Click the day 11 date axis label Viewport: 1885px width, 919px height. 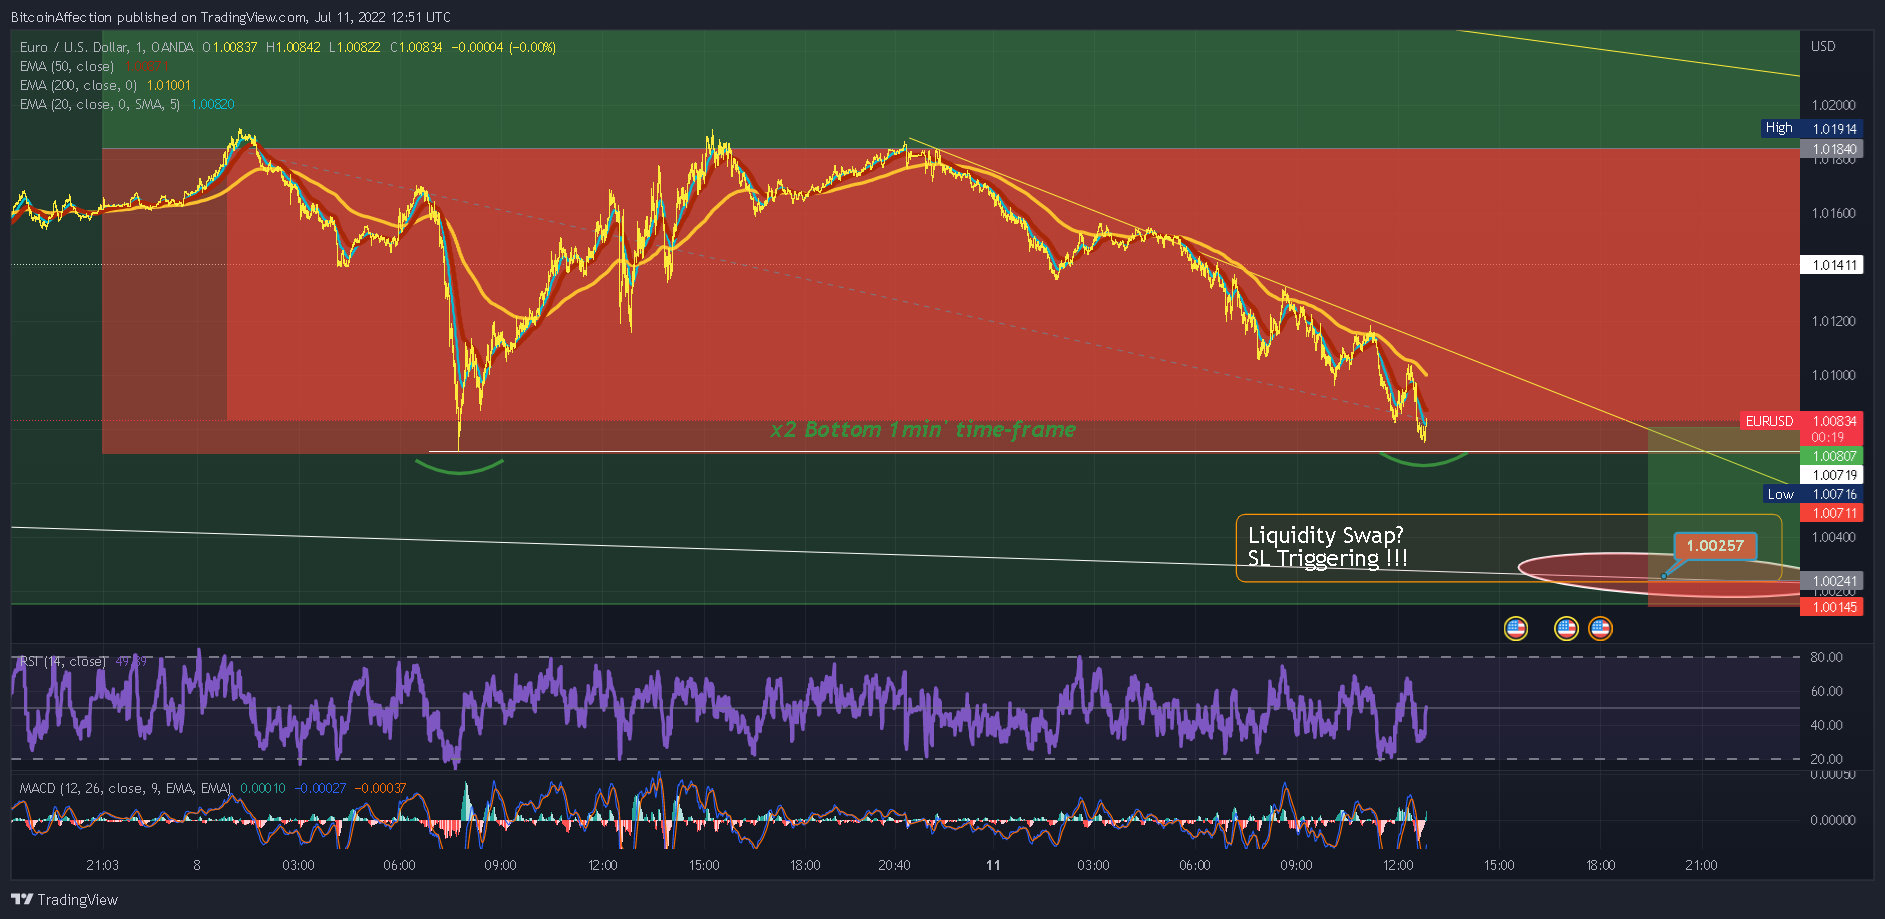click(993, 865)
